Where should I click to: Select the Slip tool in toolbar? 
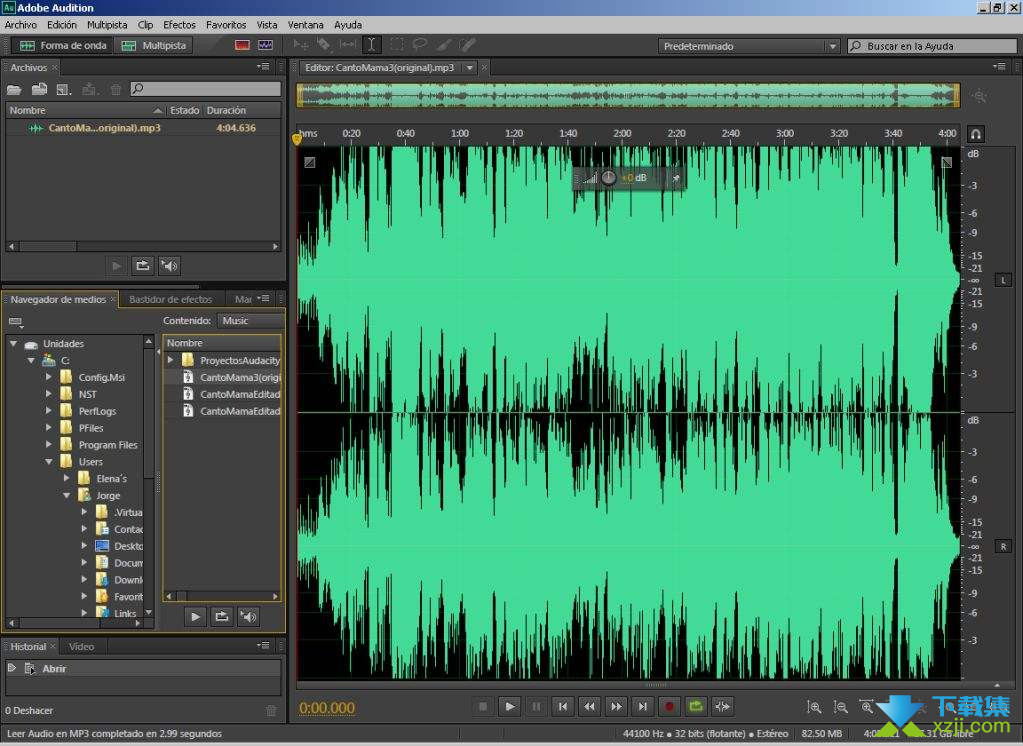(348, 44)
